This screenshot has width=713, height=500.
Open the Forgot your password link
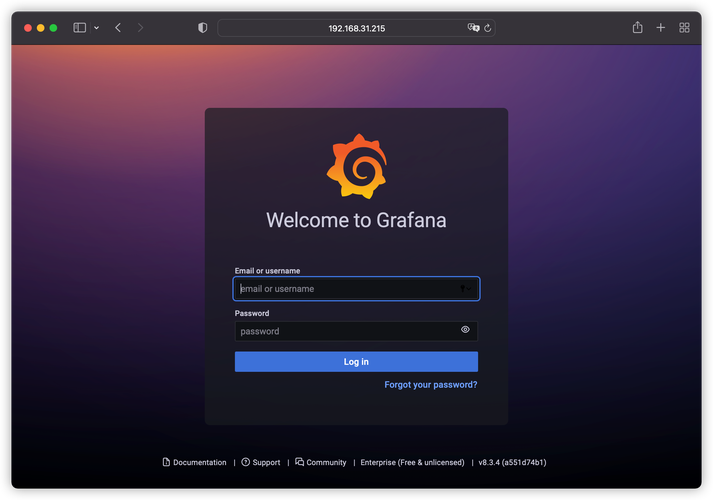click(x=430, y=385)
